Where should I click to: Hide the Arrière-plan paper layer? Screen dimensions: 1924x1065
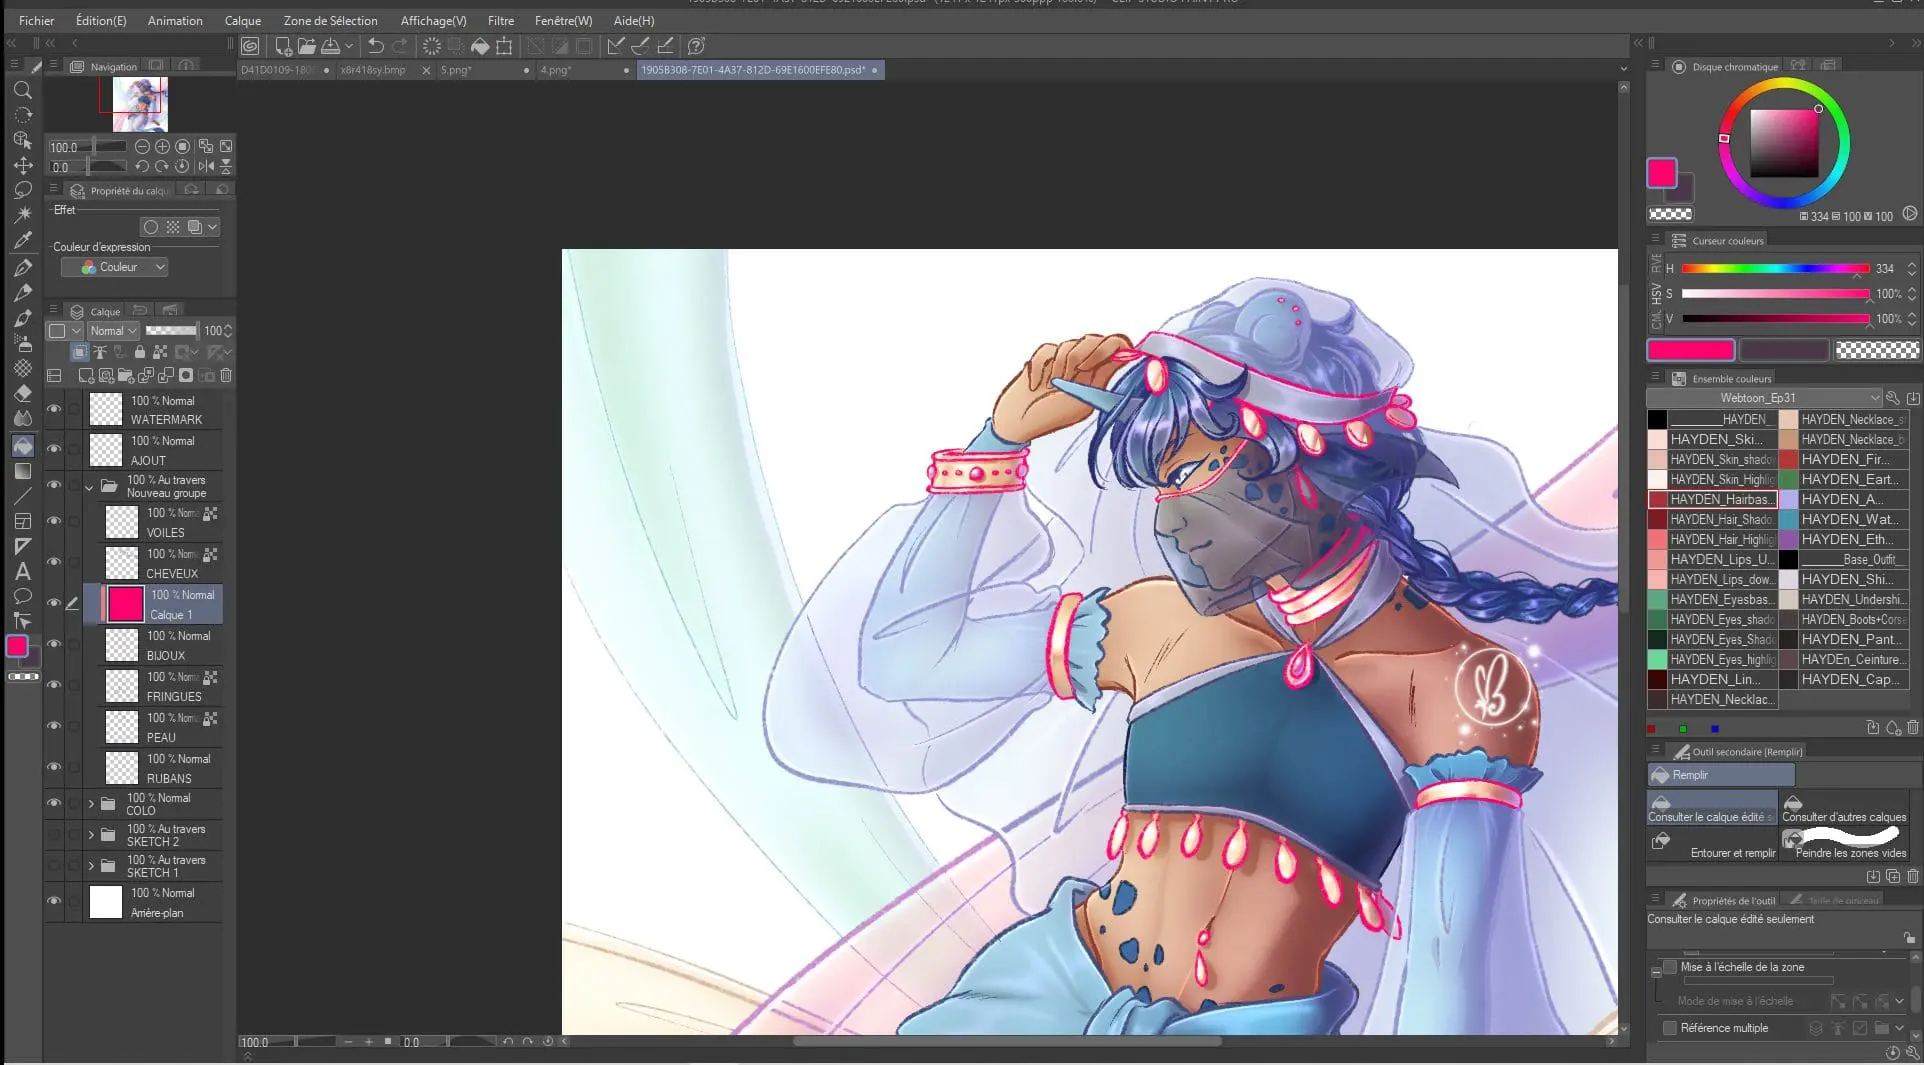click(x=54, y=901)
